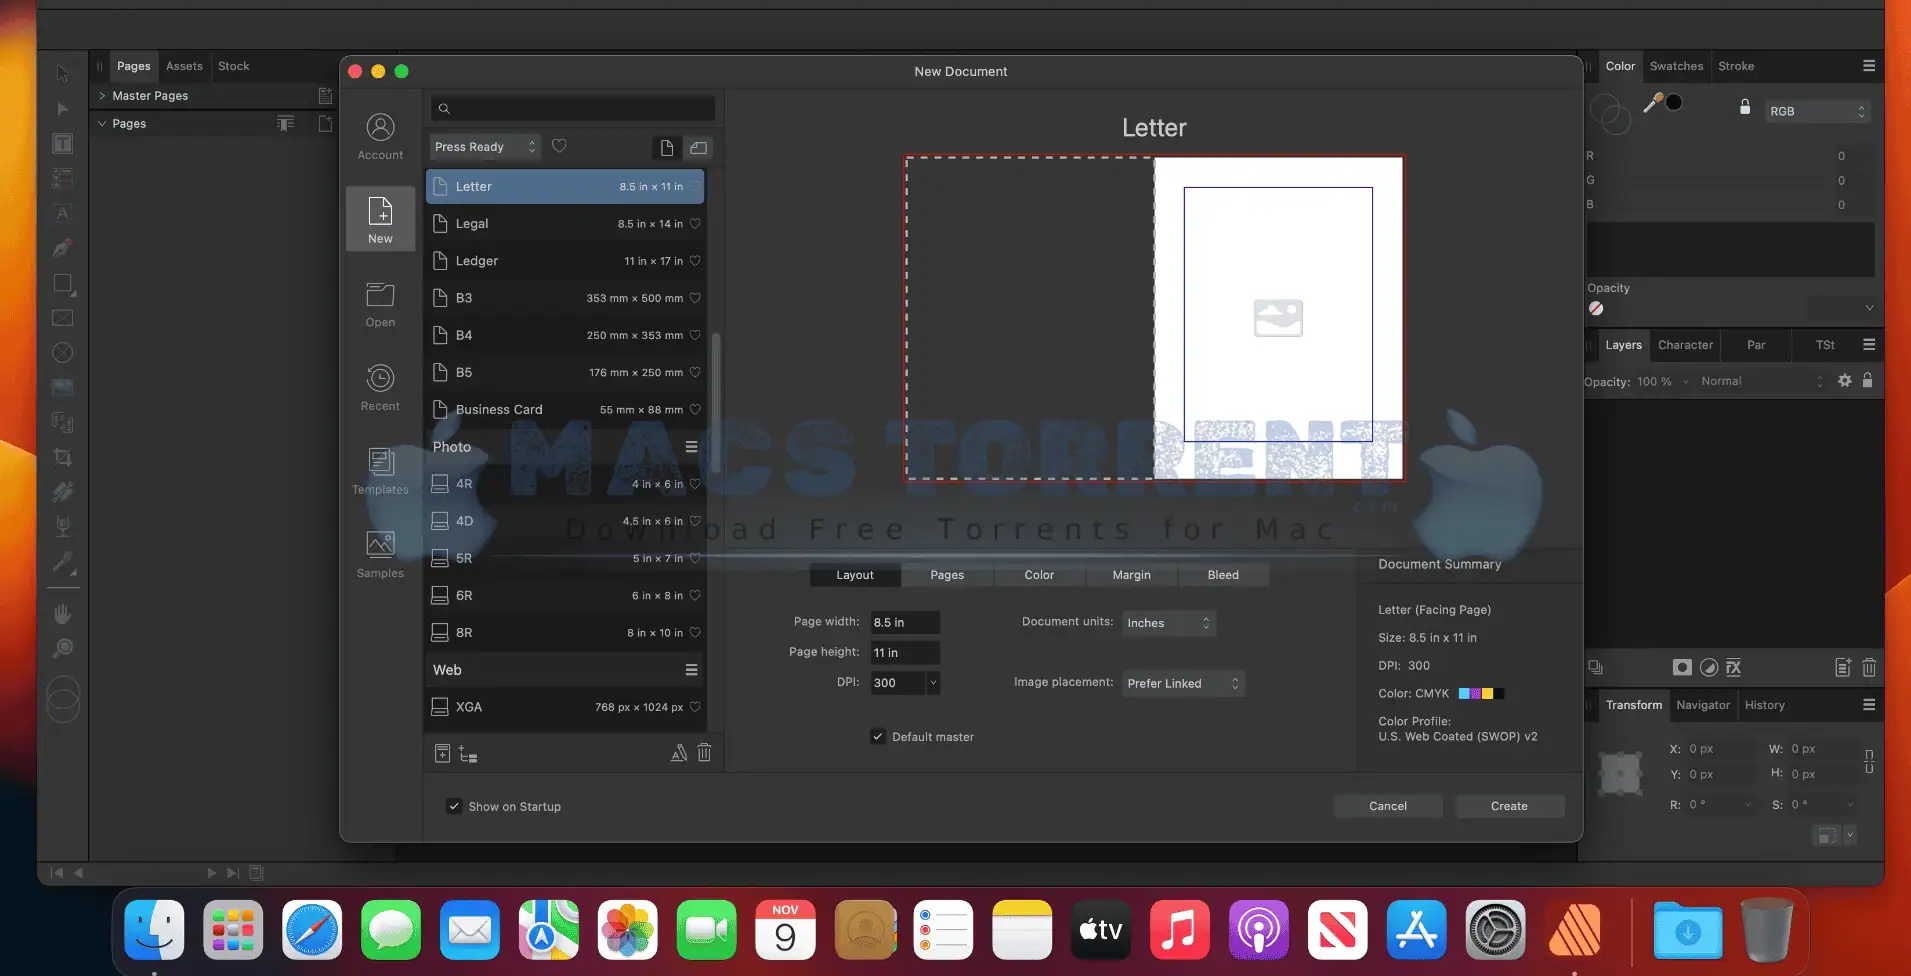Select the Move tool in left toolbar
This screenshot has width=1911, height=976.
62,74
